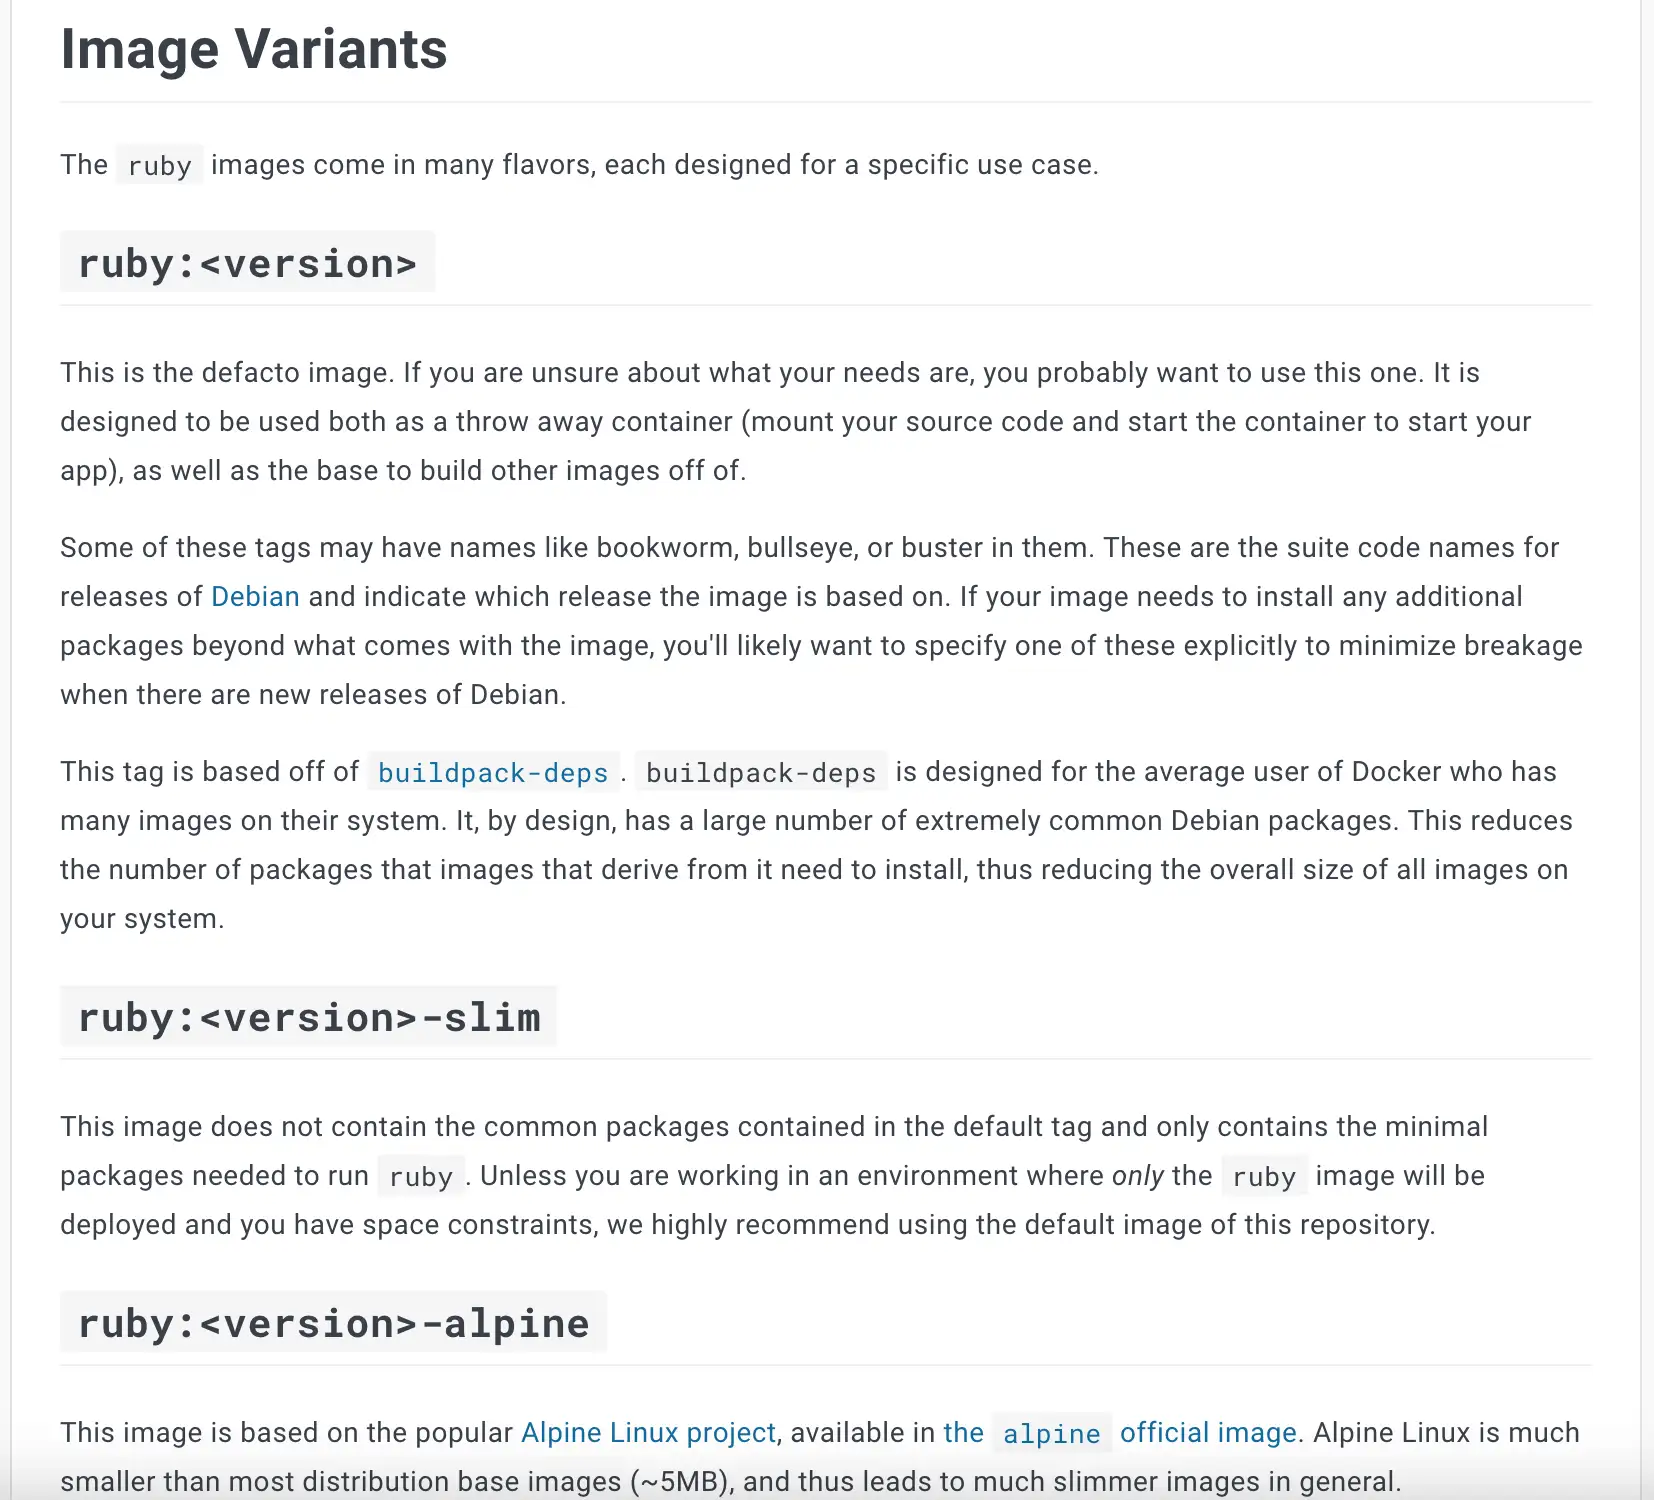Open the Alpine Linux project link

pyautogui.click(x=648, y=1433)
